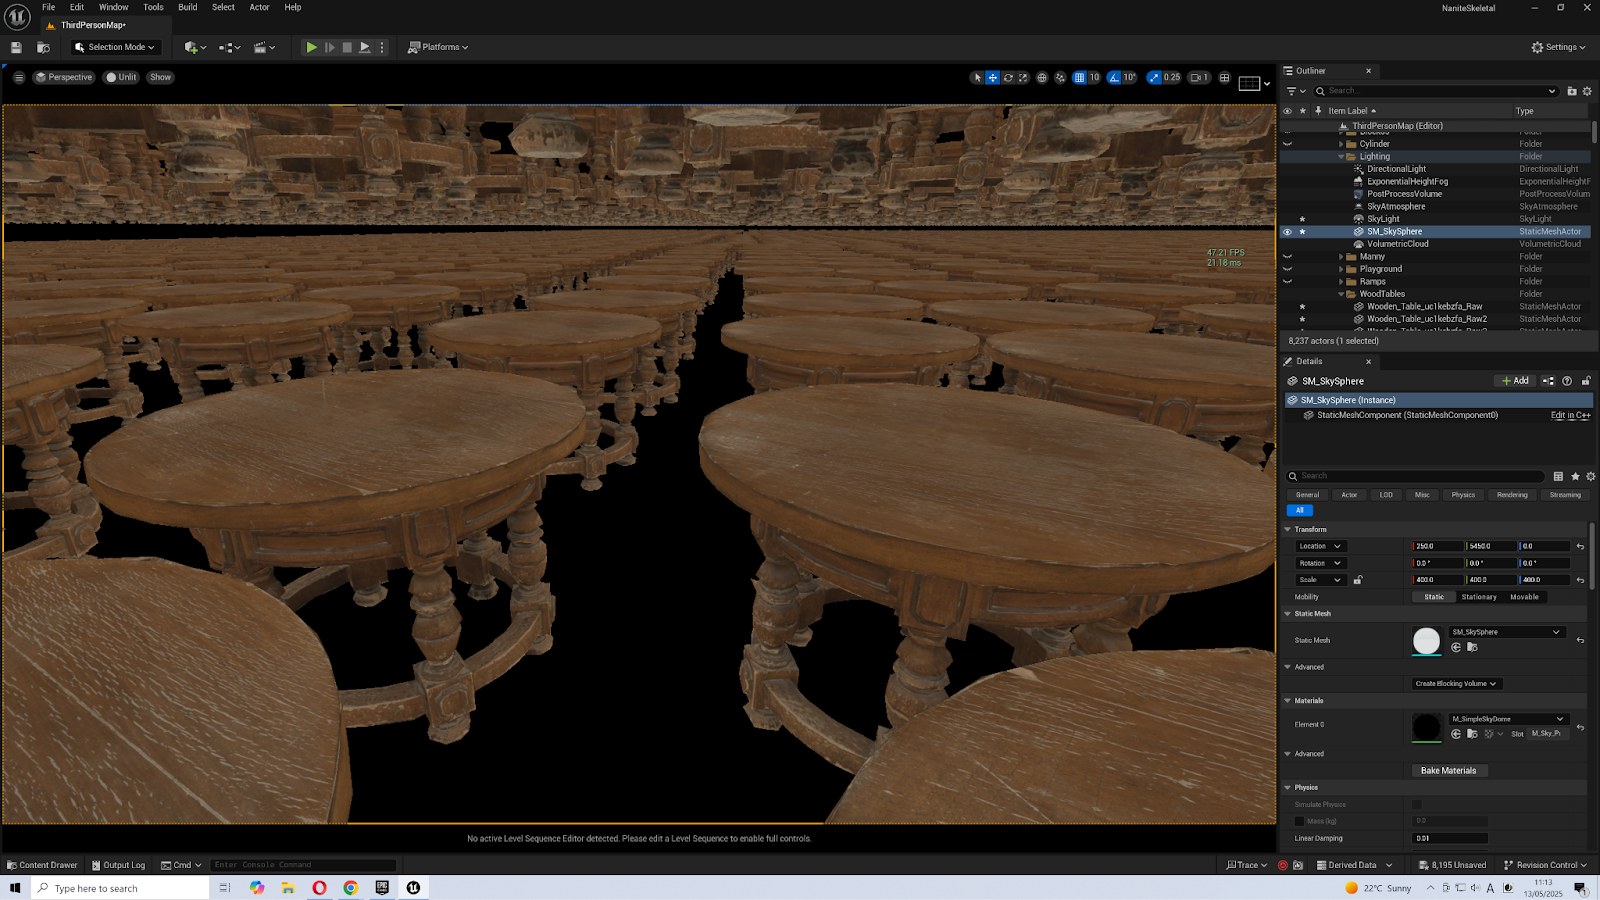Toggle surface snapping icon

tap(1060, 77)
